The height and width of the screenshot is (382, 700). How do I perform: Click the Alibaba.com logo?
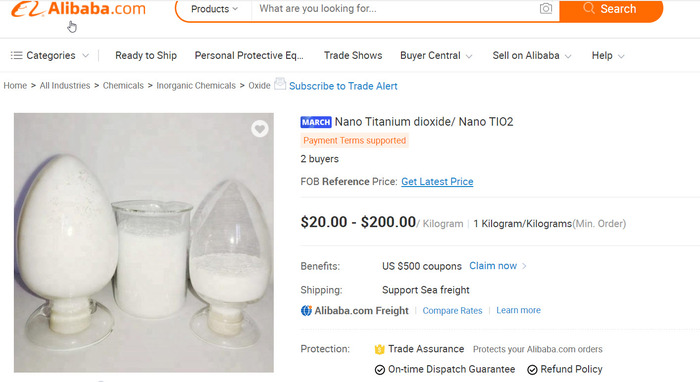coord(79,9)
